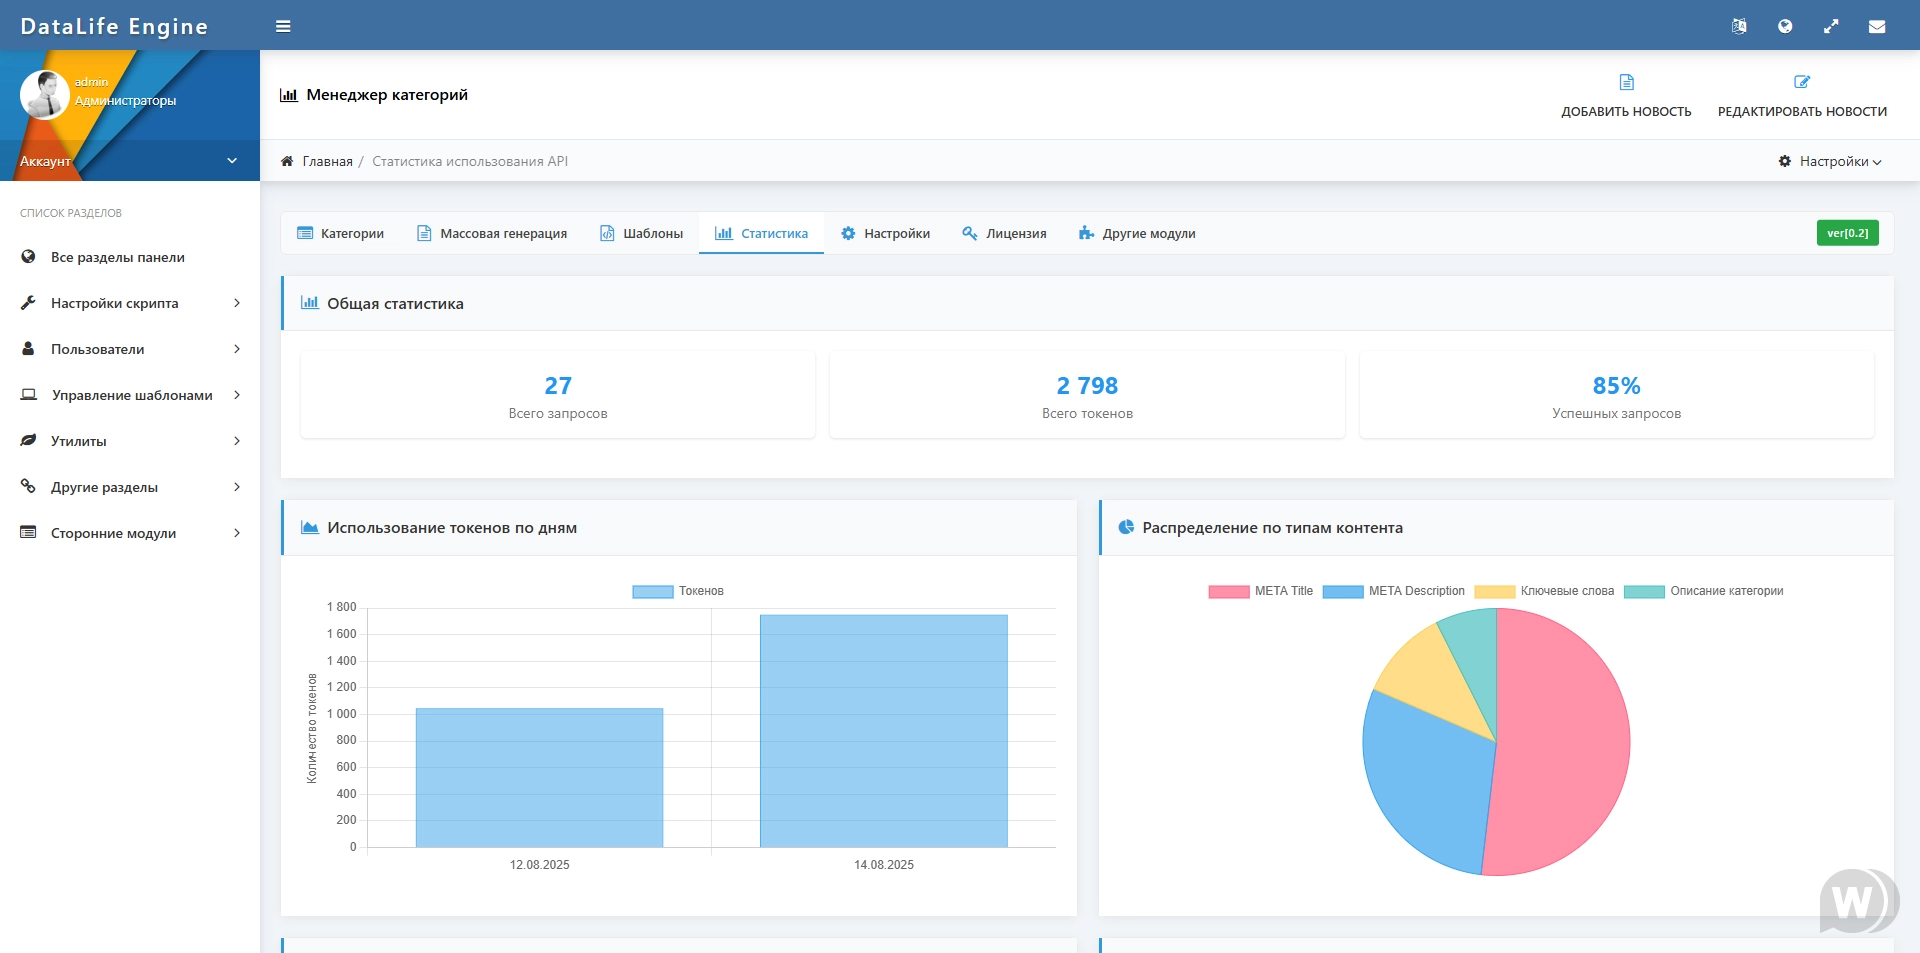The height and width of the screenshot is (953, 1920).
Task: Click the green ver[0.2] badge
Action: (1847, 233)
